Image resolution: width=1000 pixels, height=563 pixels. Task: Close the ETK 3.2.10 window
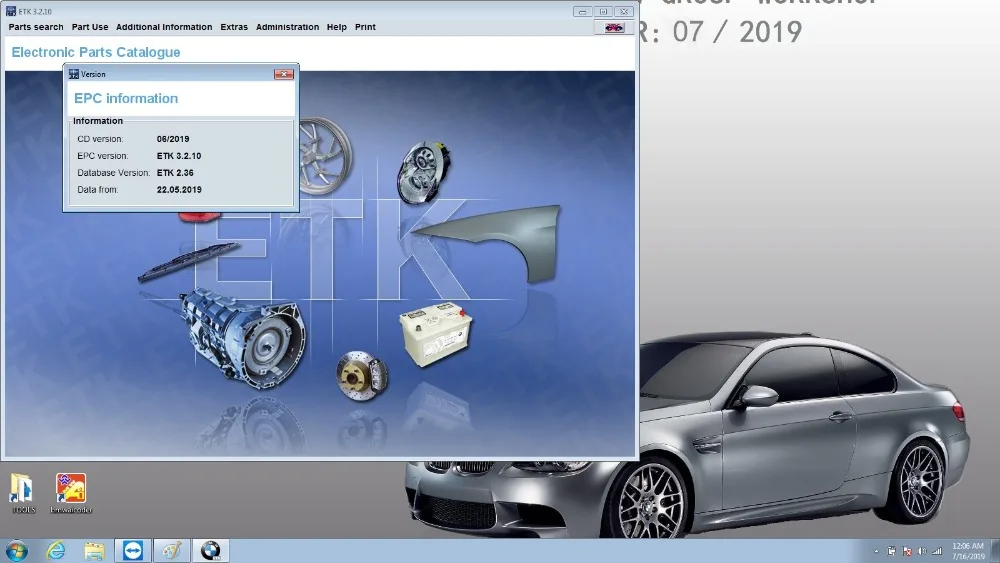click(x=624, y=11)
